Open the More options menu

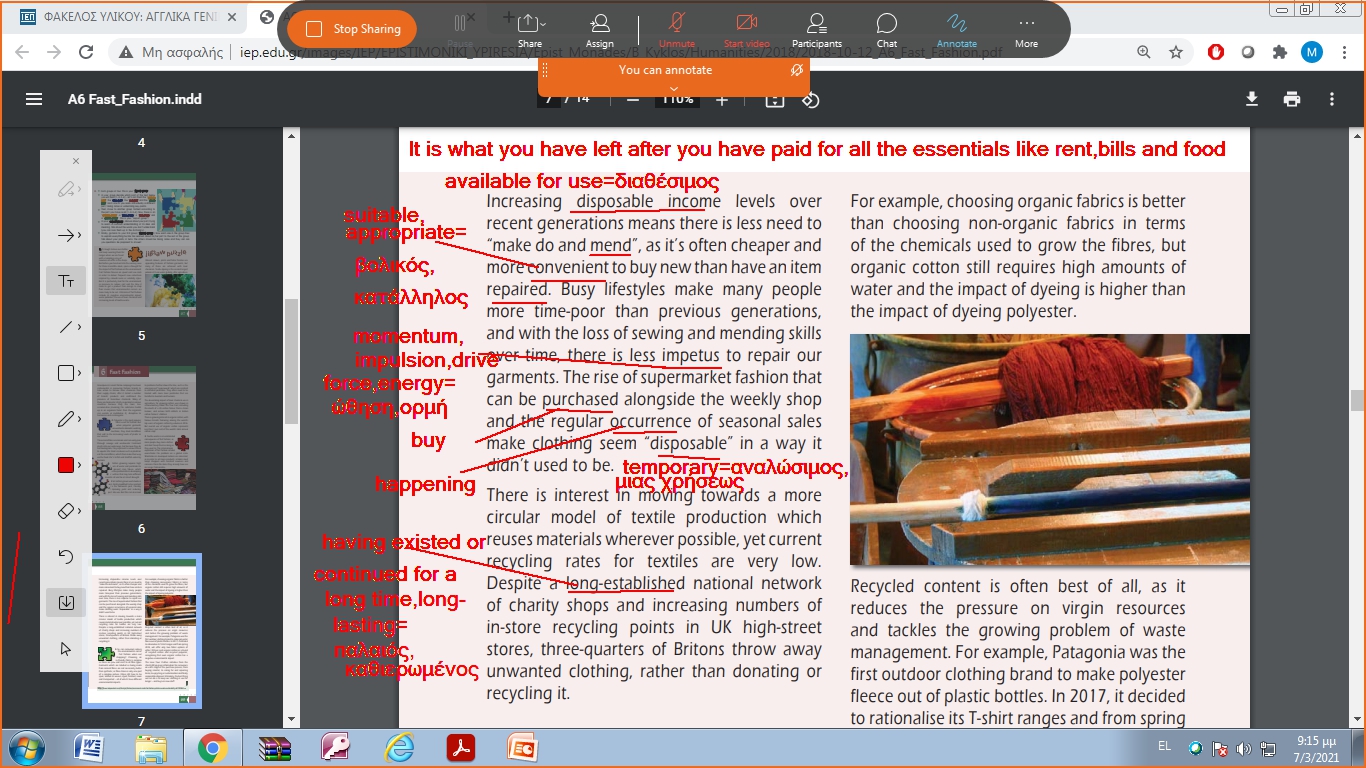tap(1026, 29)
